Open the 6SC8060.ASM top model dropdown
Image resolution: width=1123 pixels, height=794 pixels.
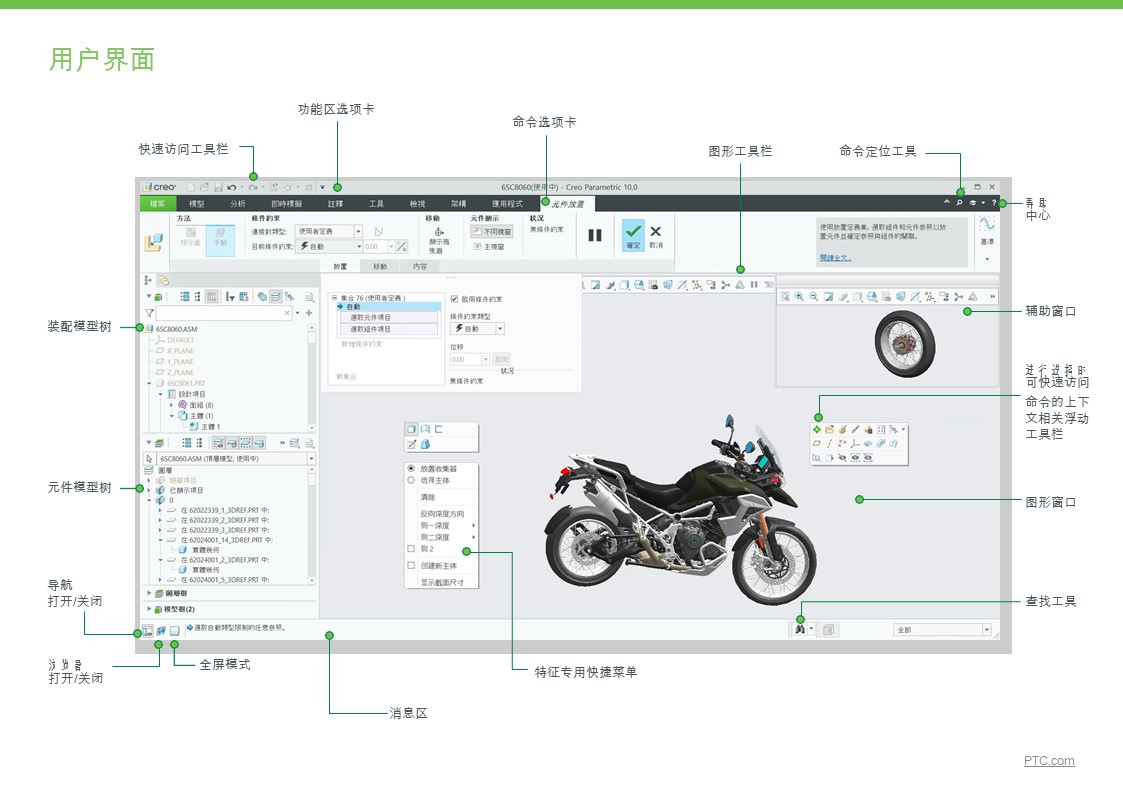pos(311,458)
